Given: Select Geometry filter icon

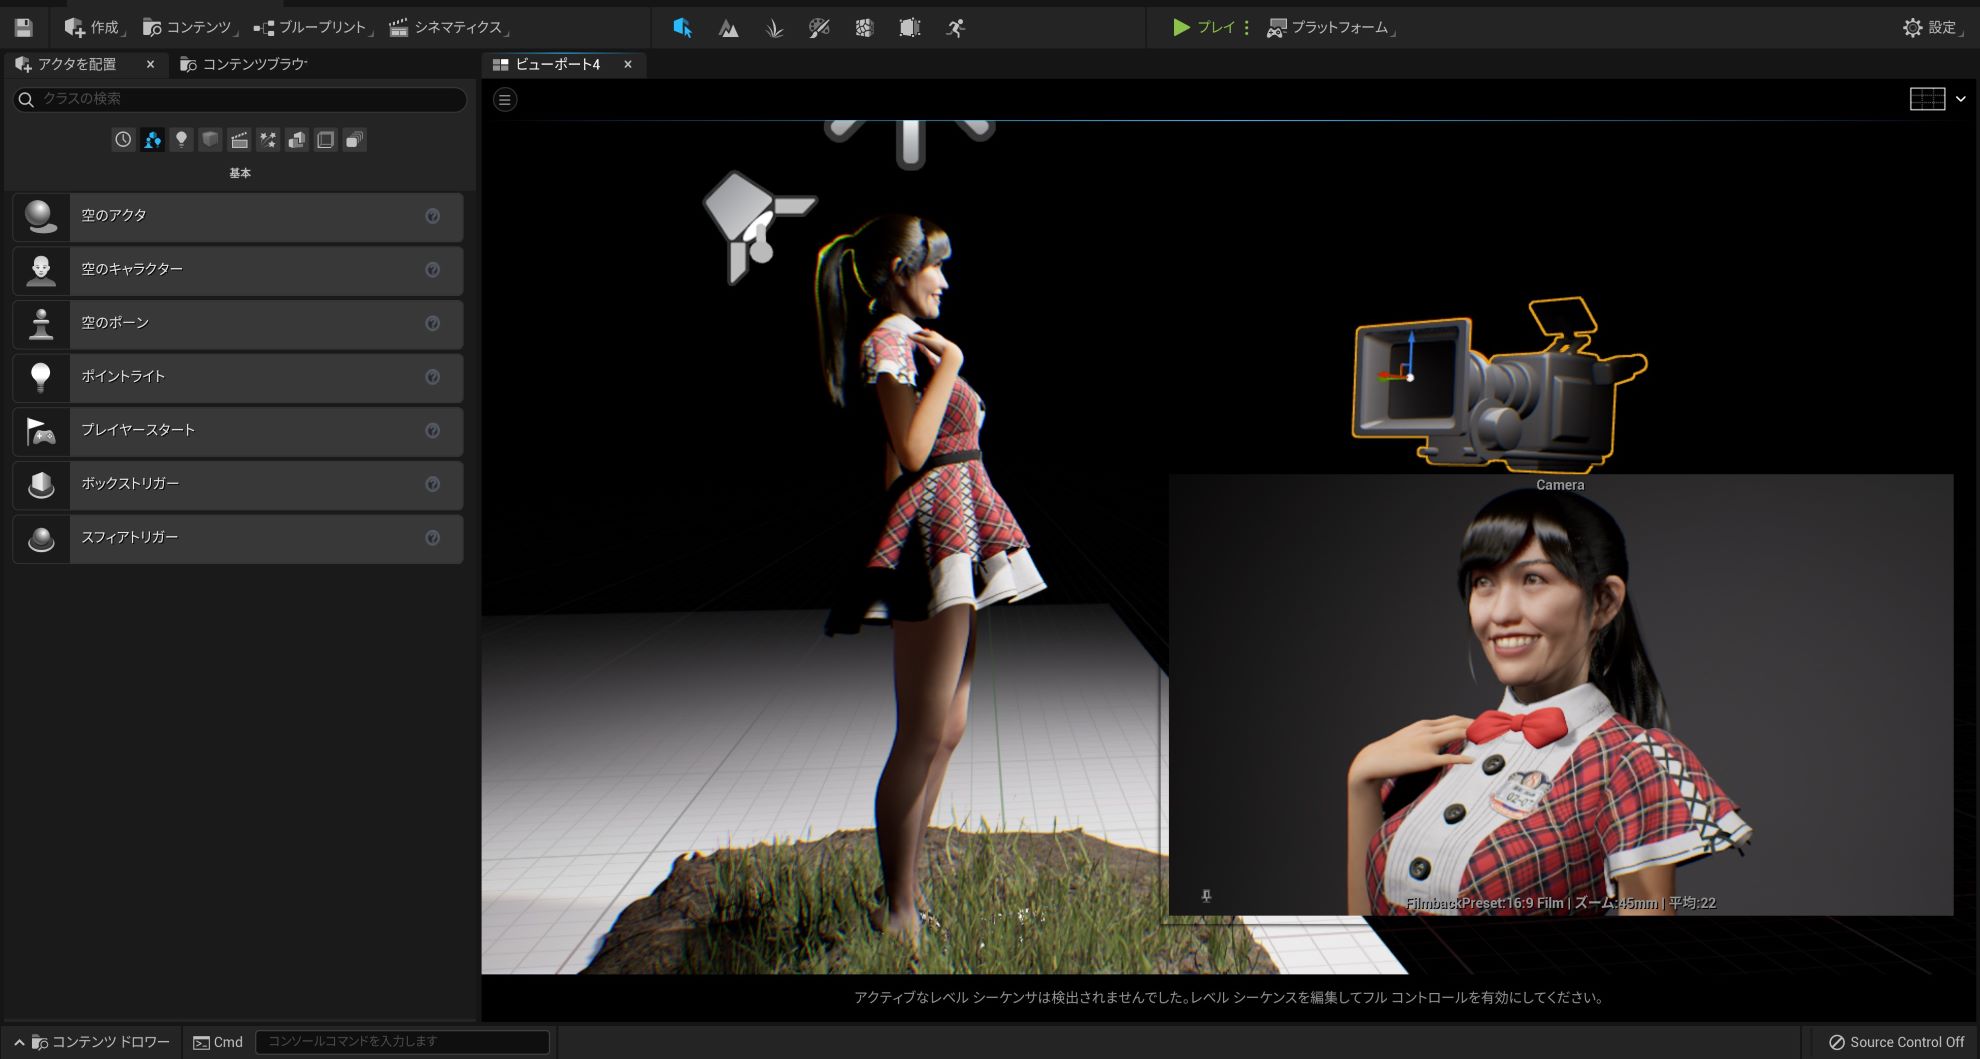Looking at the screenshot, I should click(x=297, y=140).
